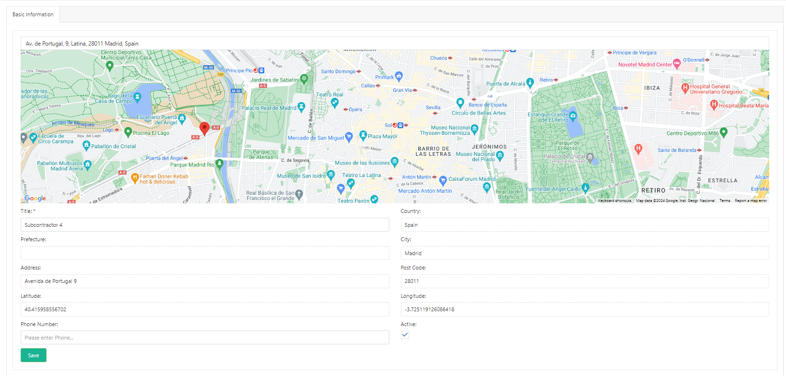Switch to the Basic Information tab
Image resolution: width=786 pixels, height=376 pixels.
tap(33, 15)
